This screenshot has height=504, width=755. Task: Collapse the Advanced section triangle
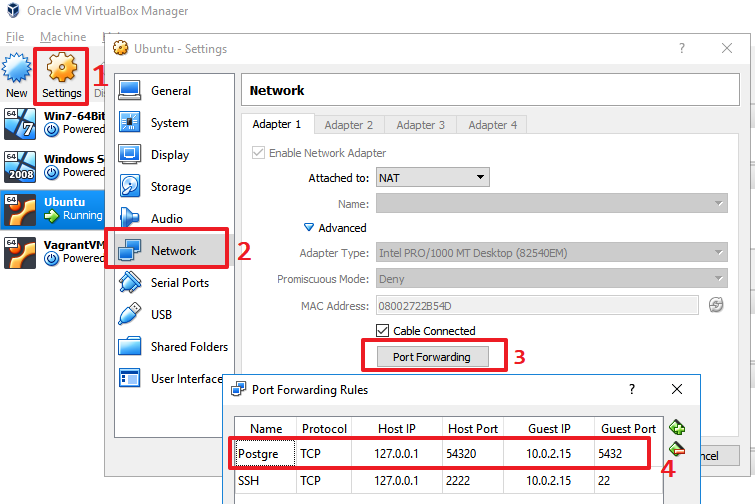point(309,228)
